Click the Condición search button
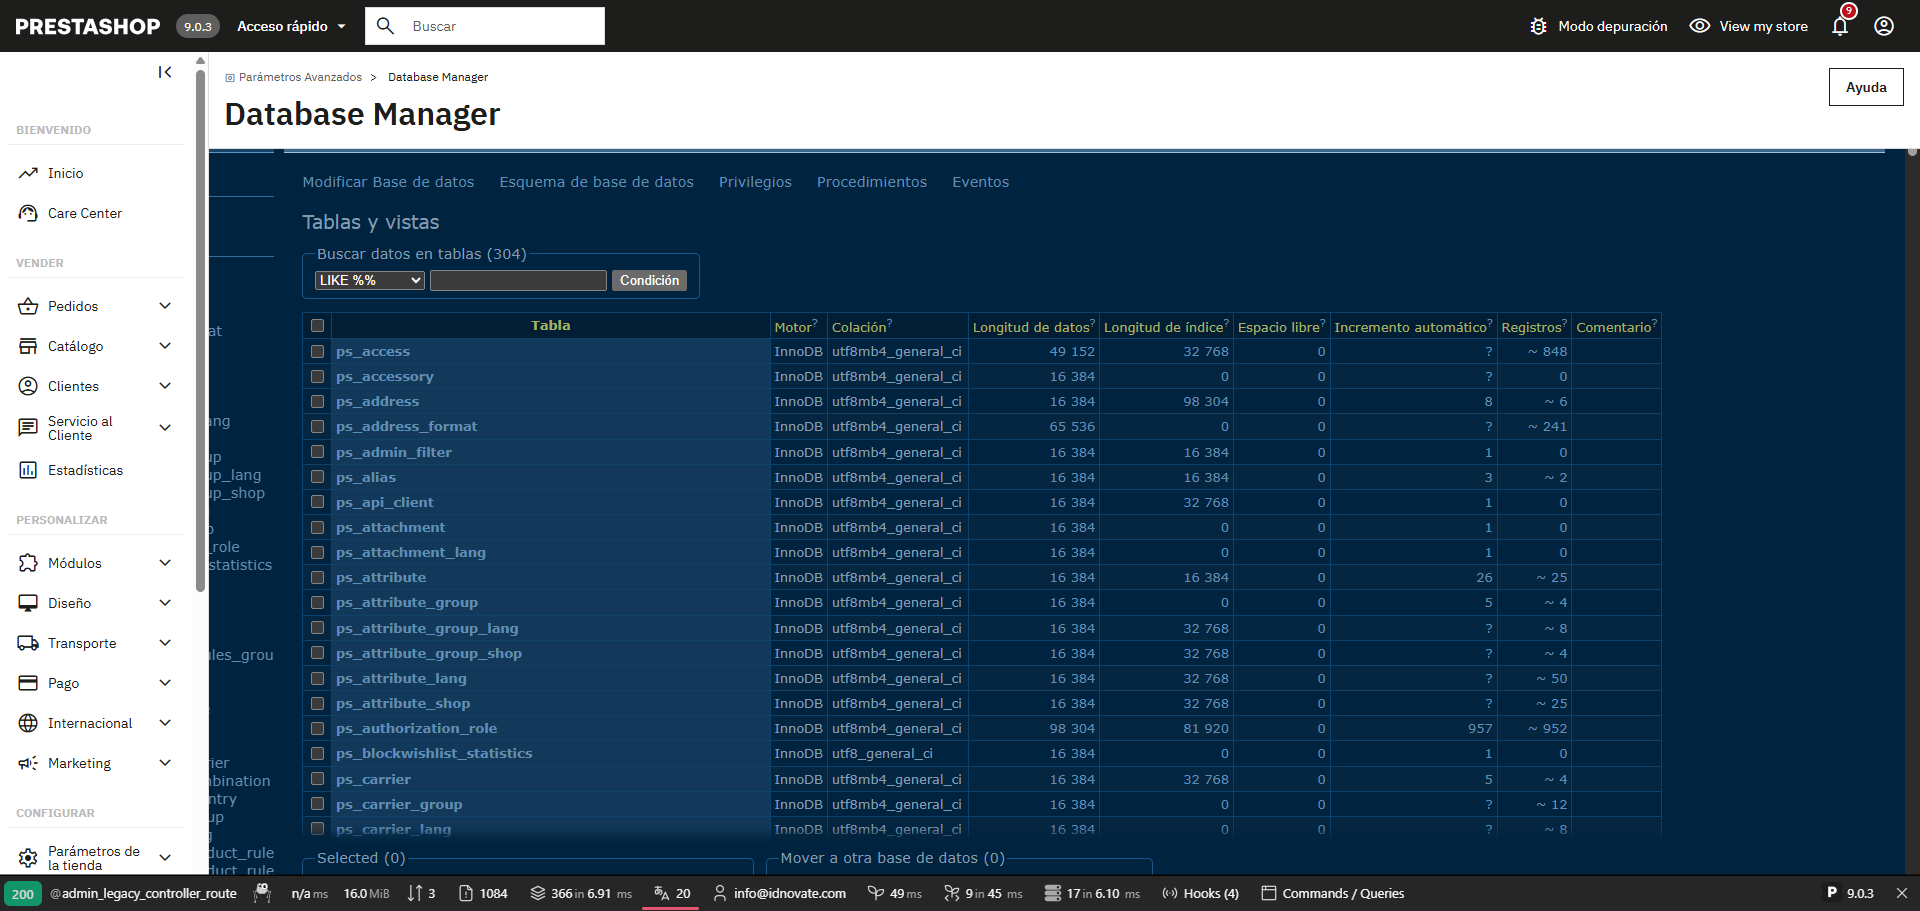Image resolution: width=1920 pixels, height=911 pixels. 650,280
